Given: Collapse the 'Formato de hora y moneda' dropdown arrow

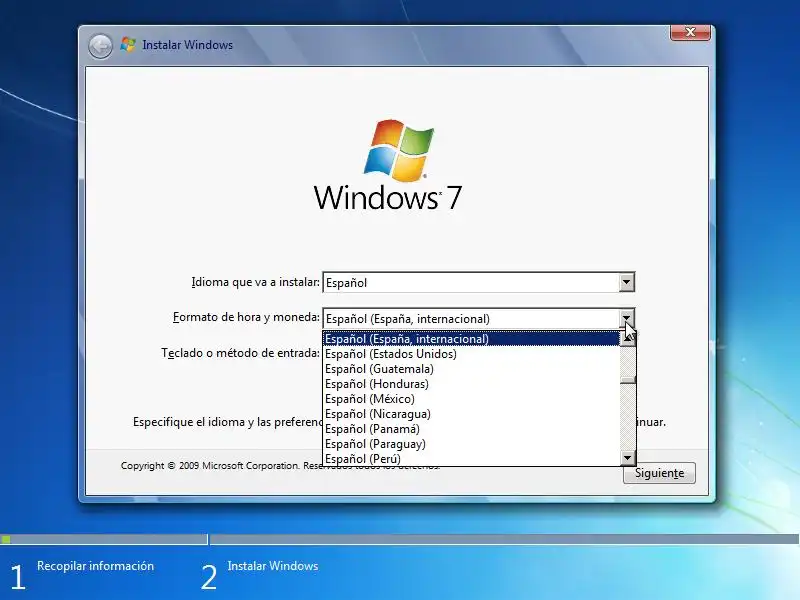Looking at the screenshot, I should pyautogui.click(x=627, y=318).
